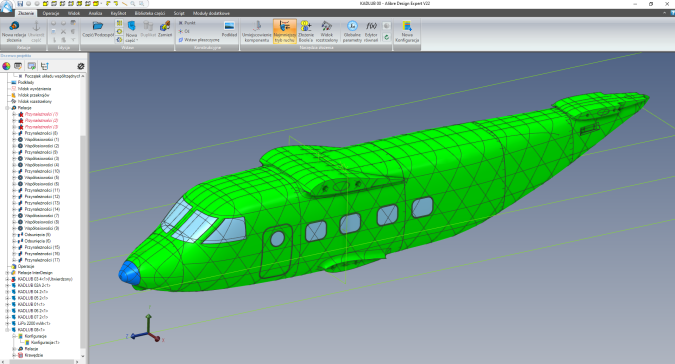This screenshot has height=364, width=675.
Task: Click the third icon in the explorer toolbar
Action: coord(31,66)
